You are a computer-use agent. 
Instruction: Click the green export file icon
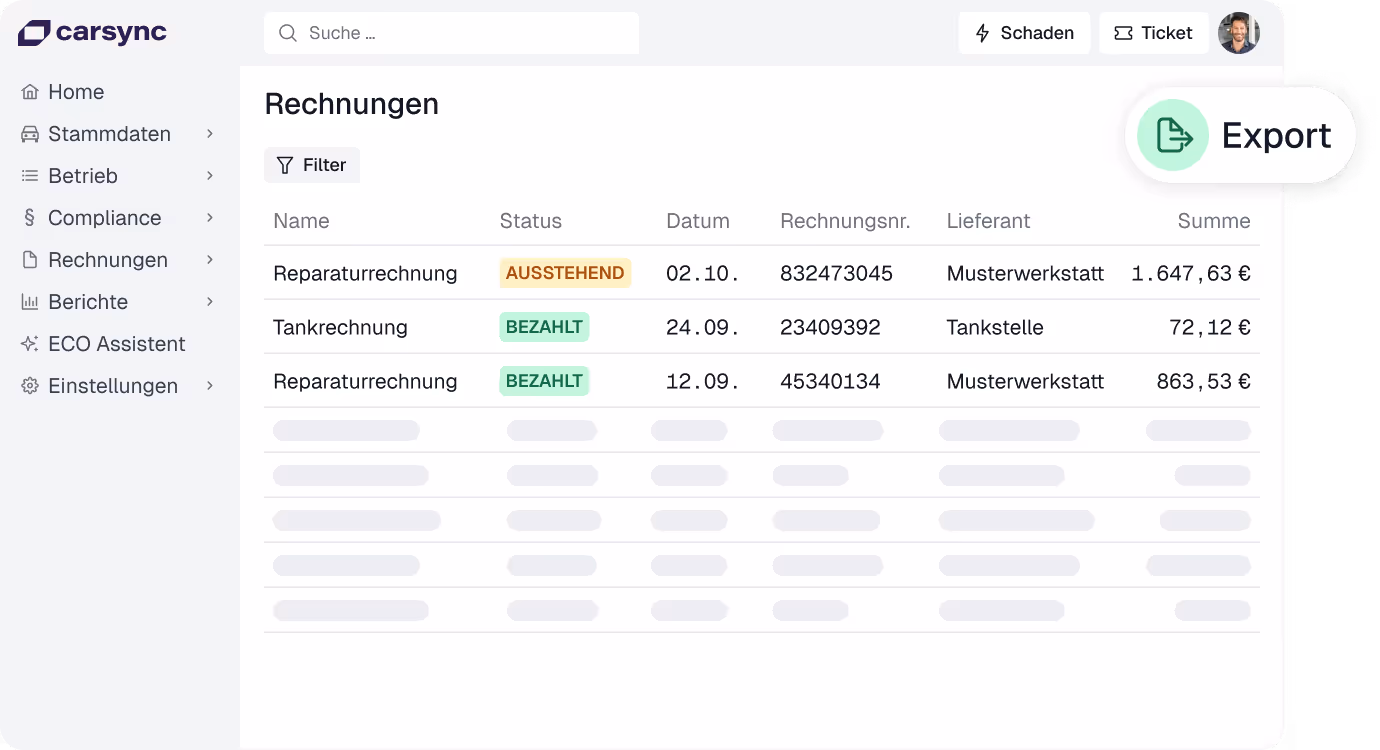point(1173,135)
